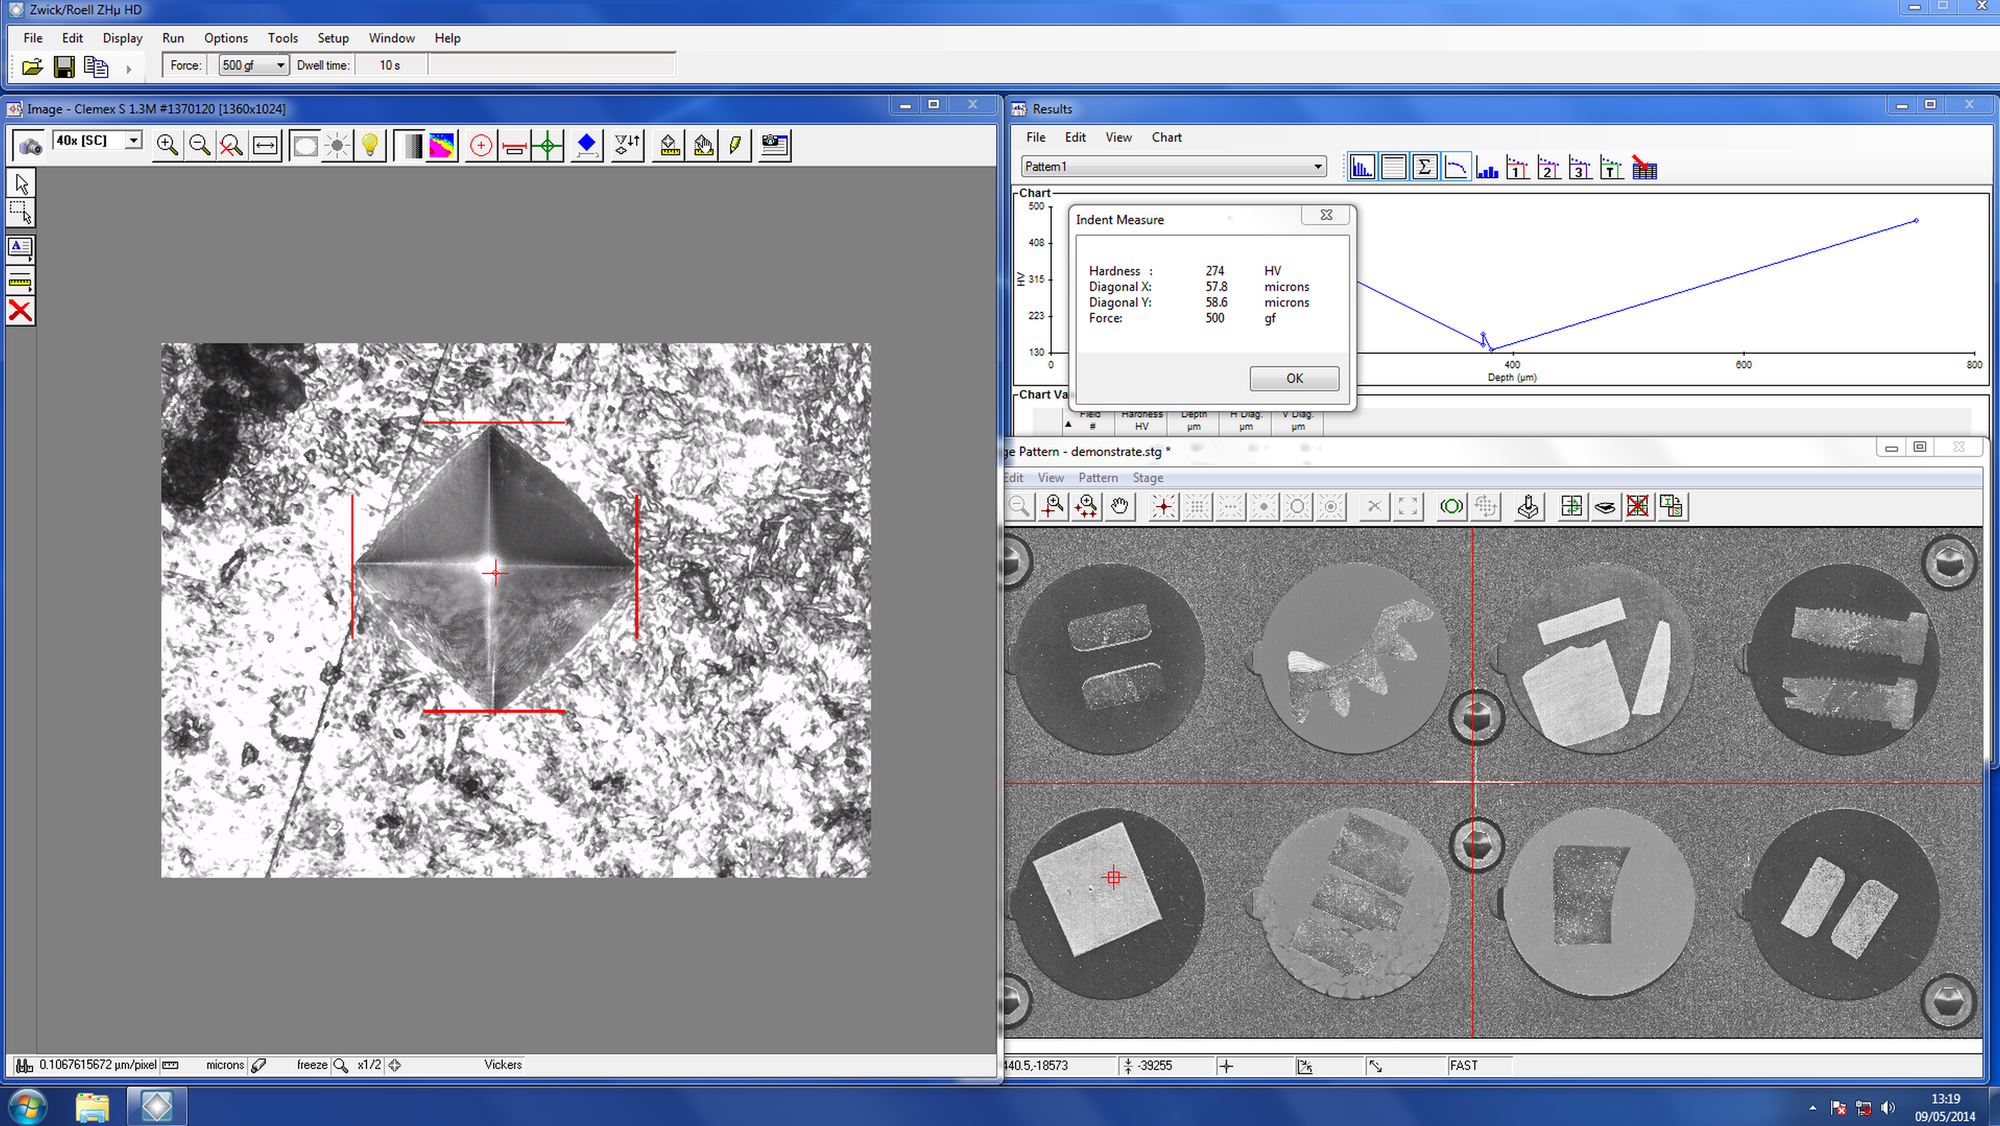Click the red X delete tool icon
Viewport: 2000px width, 1126px height.
click(x=20, y=311)
